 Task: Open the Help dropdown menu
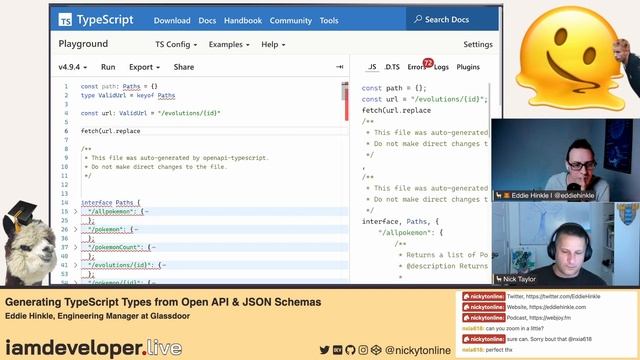point(273,44)
